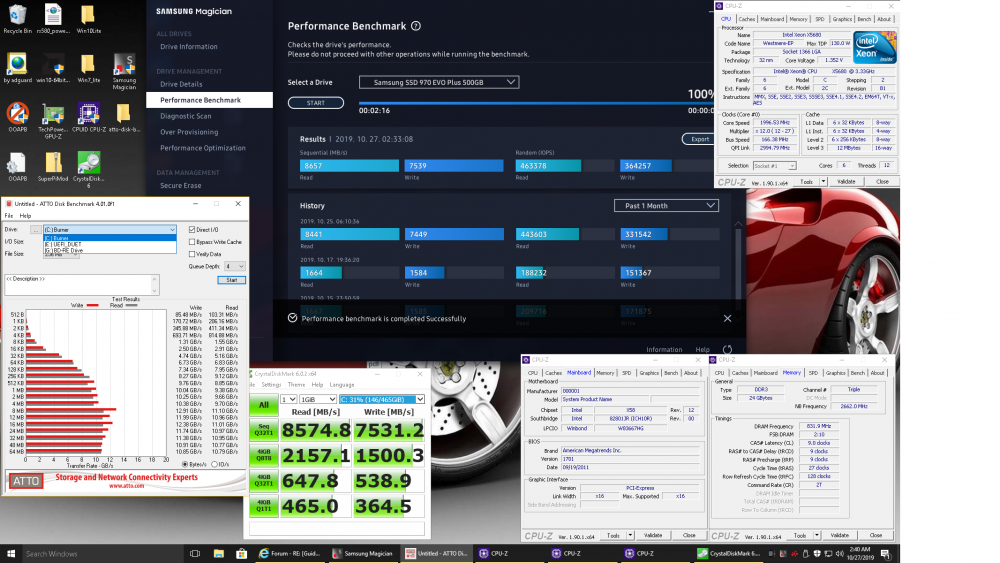Open the Windows Start menu

10,553
